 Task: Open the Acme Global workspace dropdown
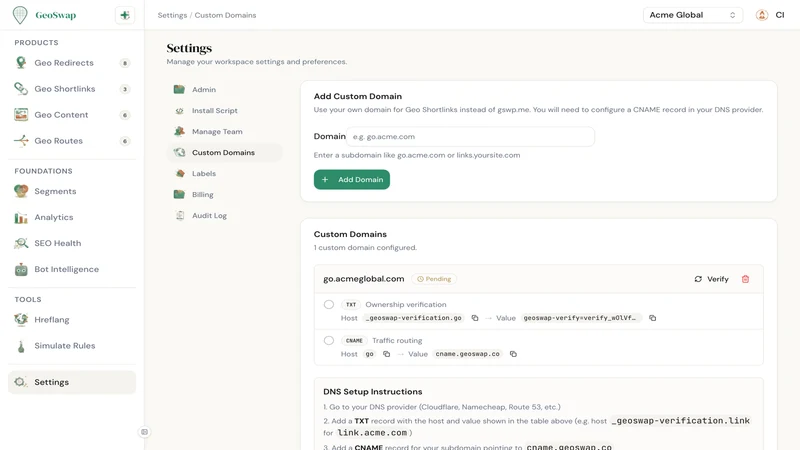pyautogui.click(x=692, y=15)
